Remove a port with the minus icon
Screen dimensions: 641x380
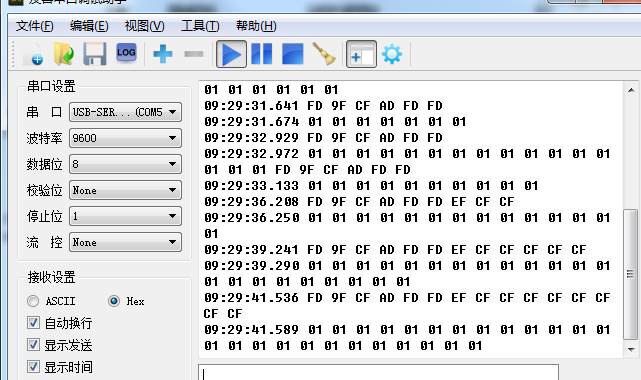click(x=194, y=54)
